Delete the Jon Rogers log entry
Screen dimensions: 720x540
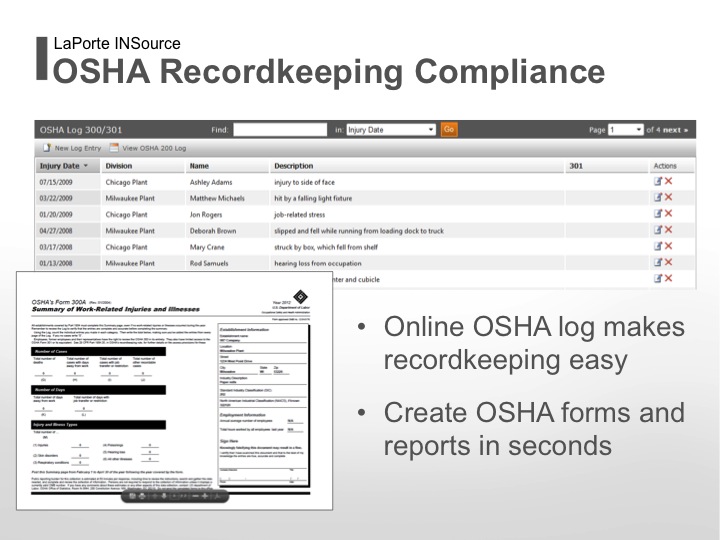pos(669,214)
